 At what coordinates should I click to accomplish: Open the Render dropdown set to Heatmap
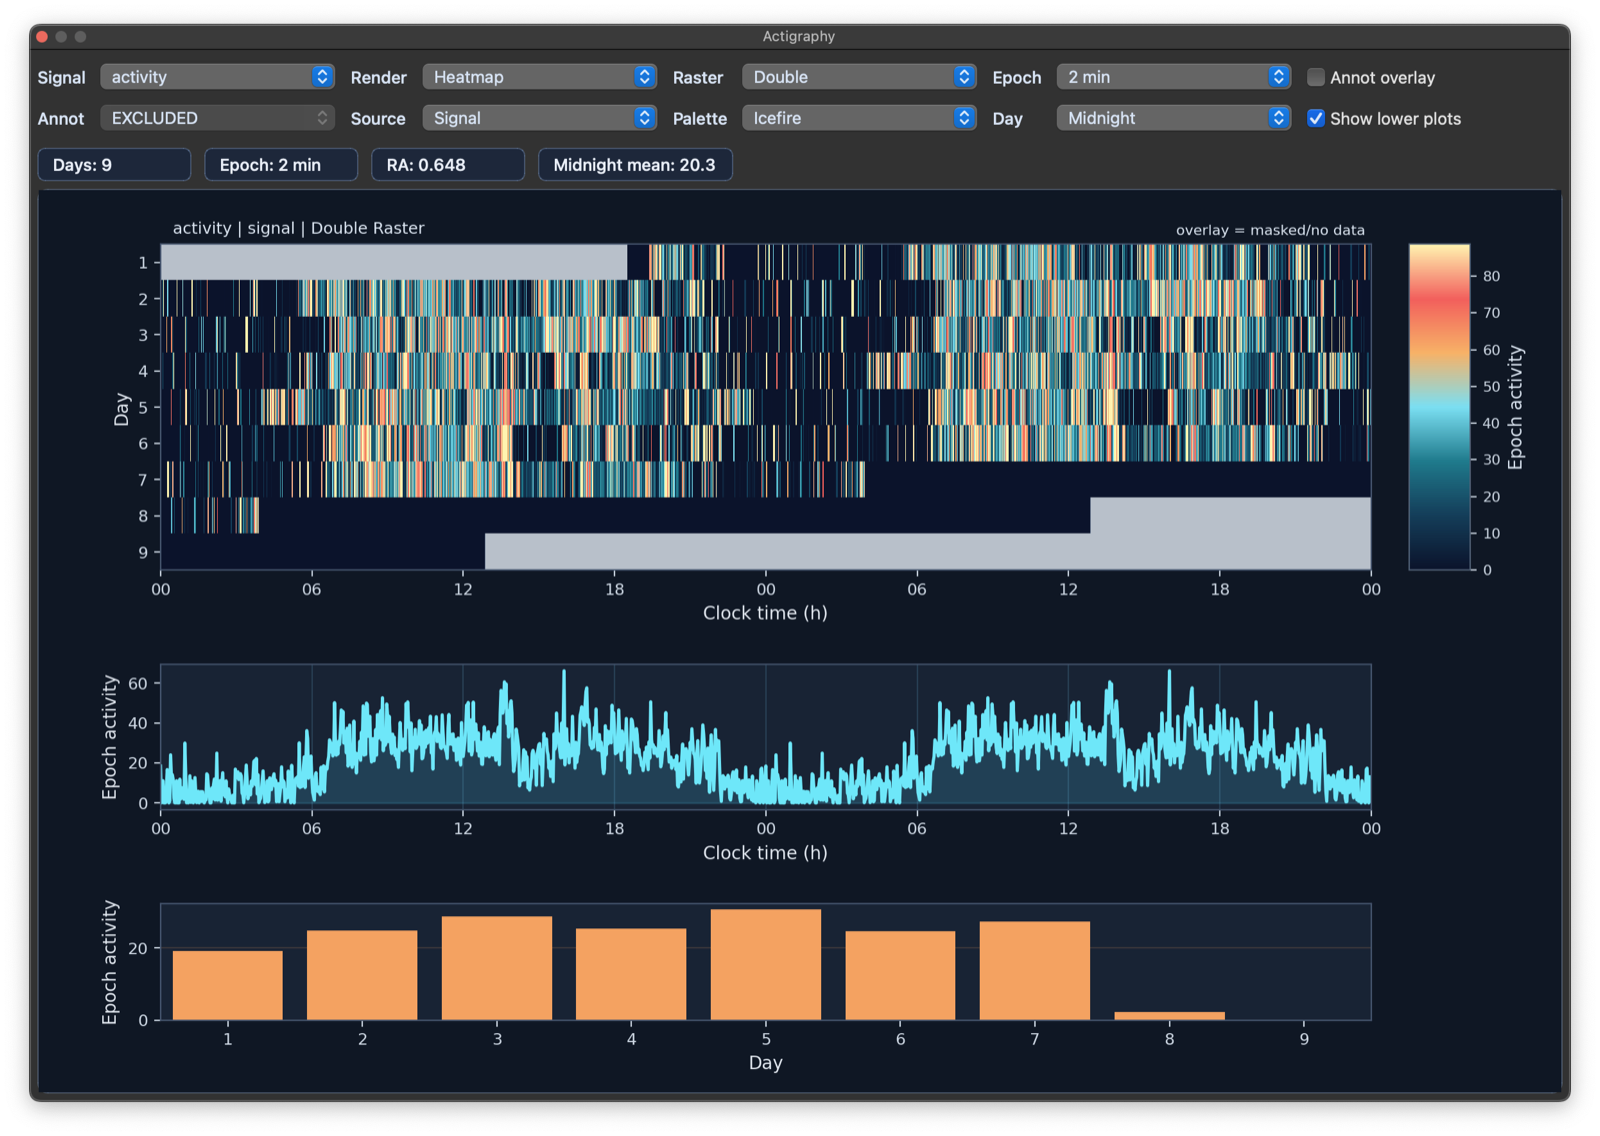(x=539, y=77)
